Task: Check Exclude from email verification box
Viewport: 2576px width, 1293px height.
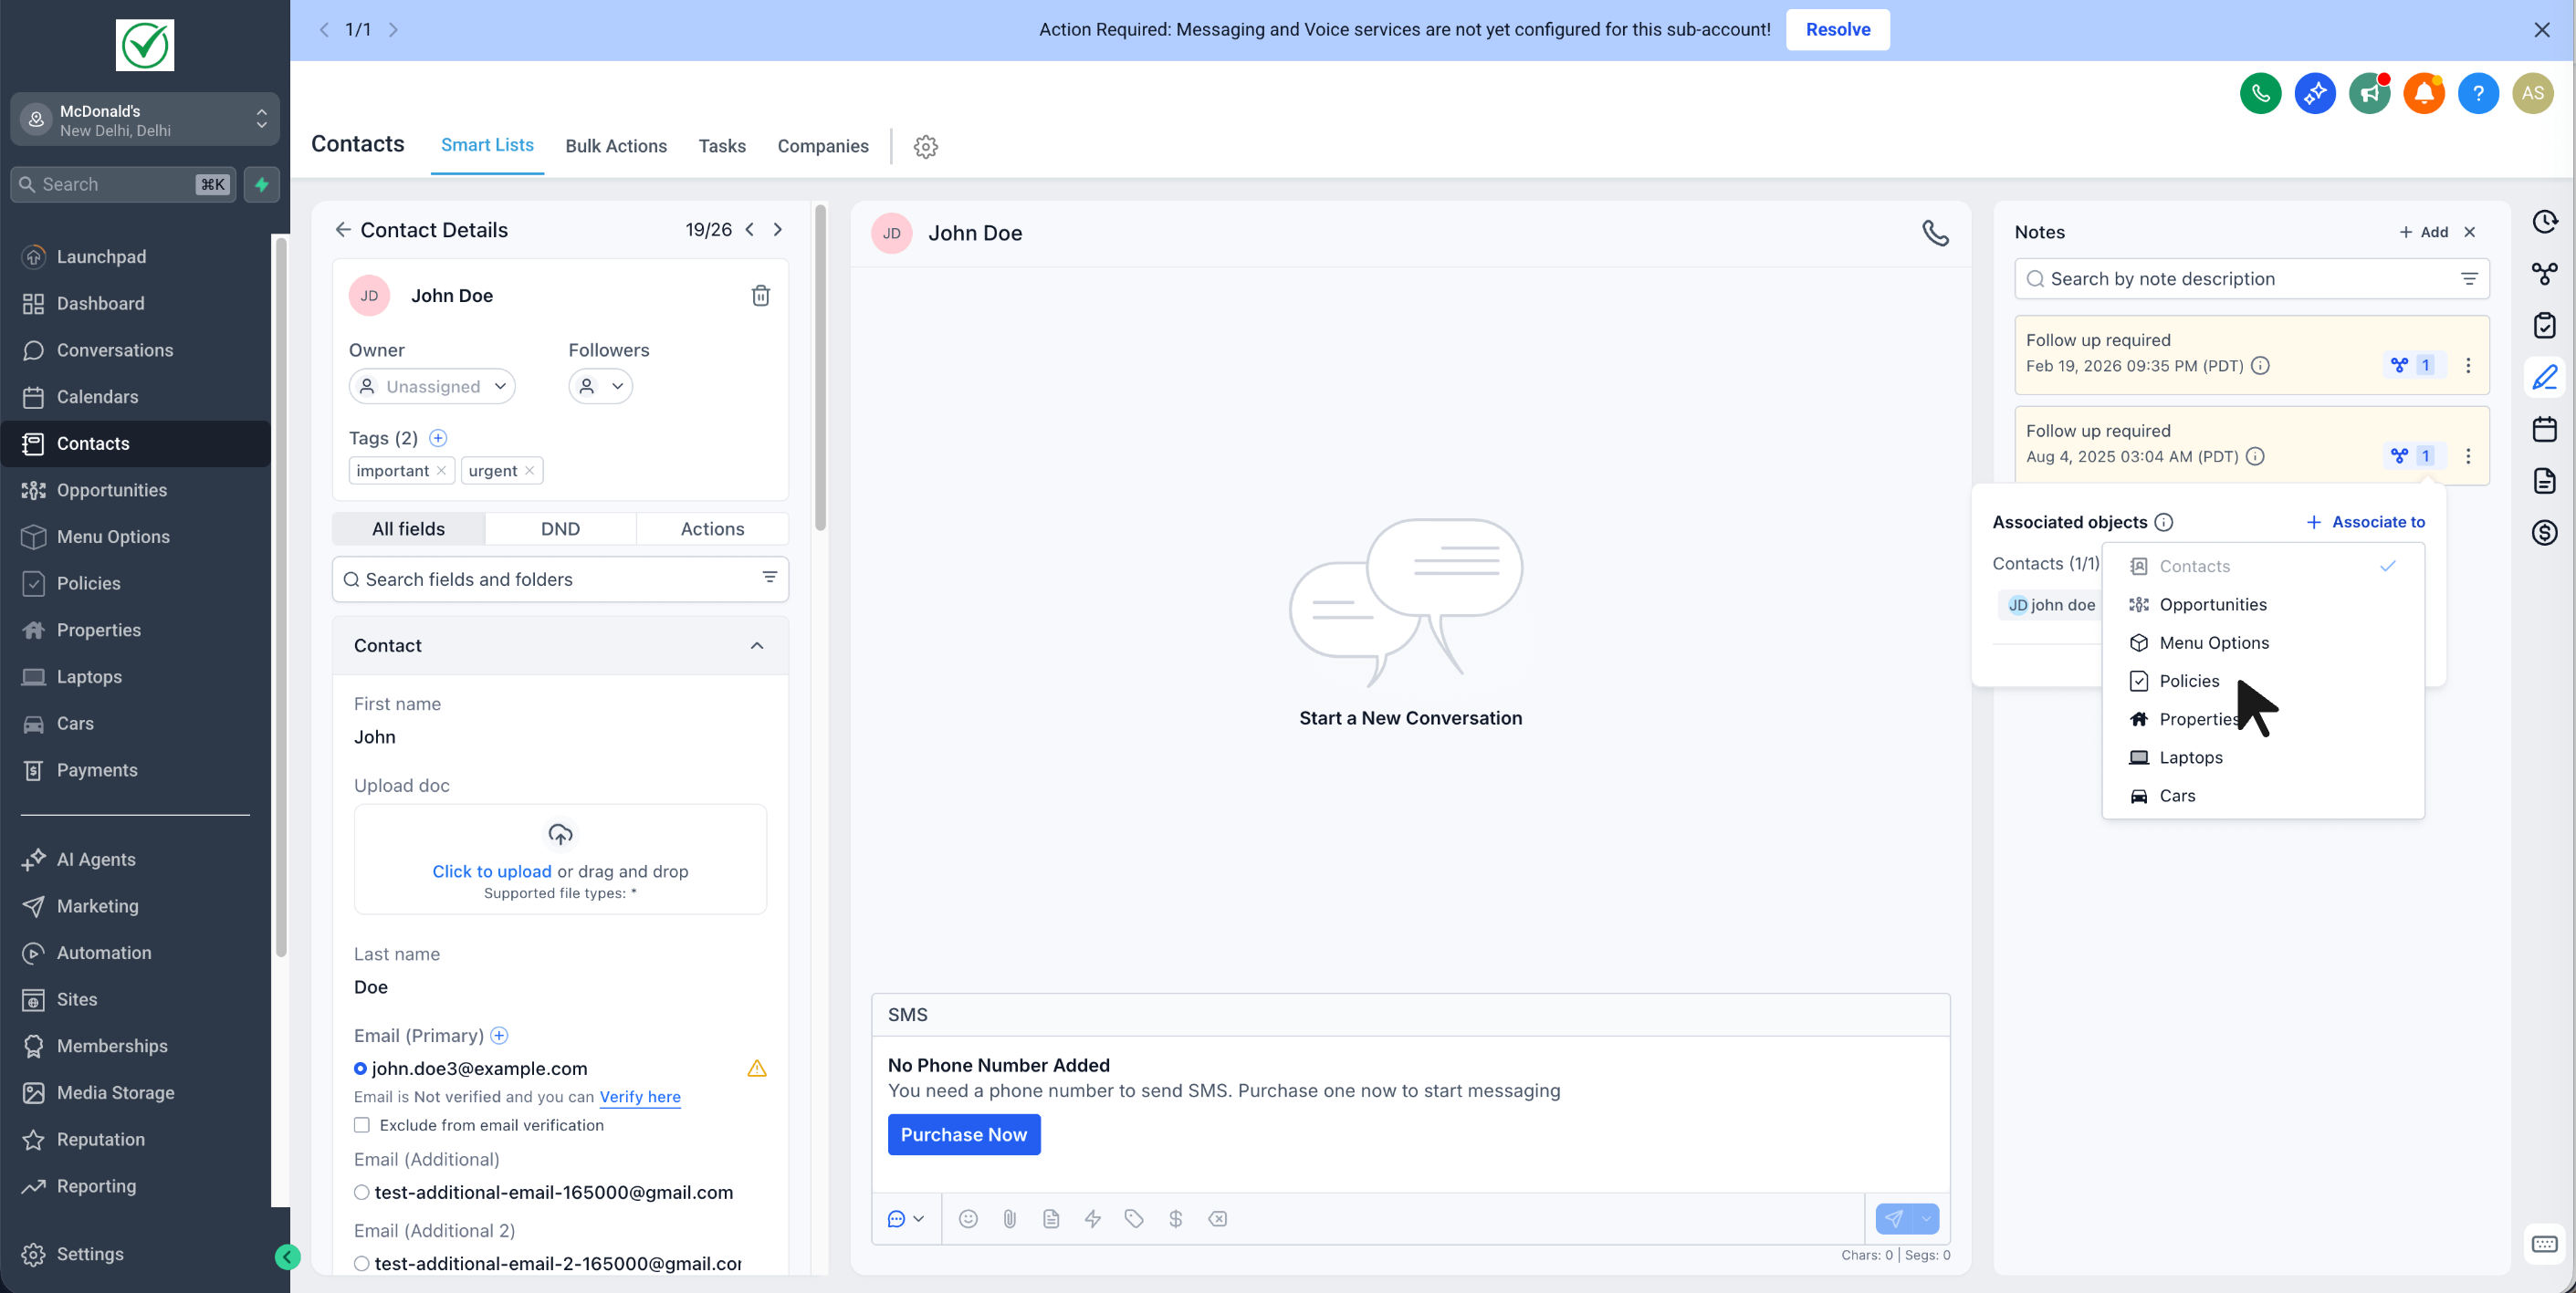Action: point(362,1125)
